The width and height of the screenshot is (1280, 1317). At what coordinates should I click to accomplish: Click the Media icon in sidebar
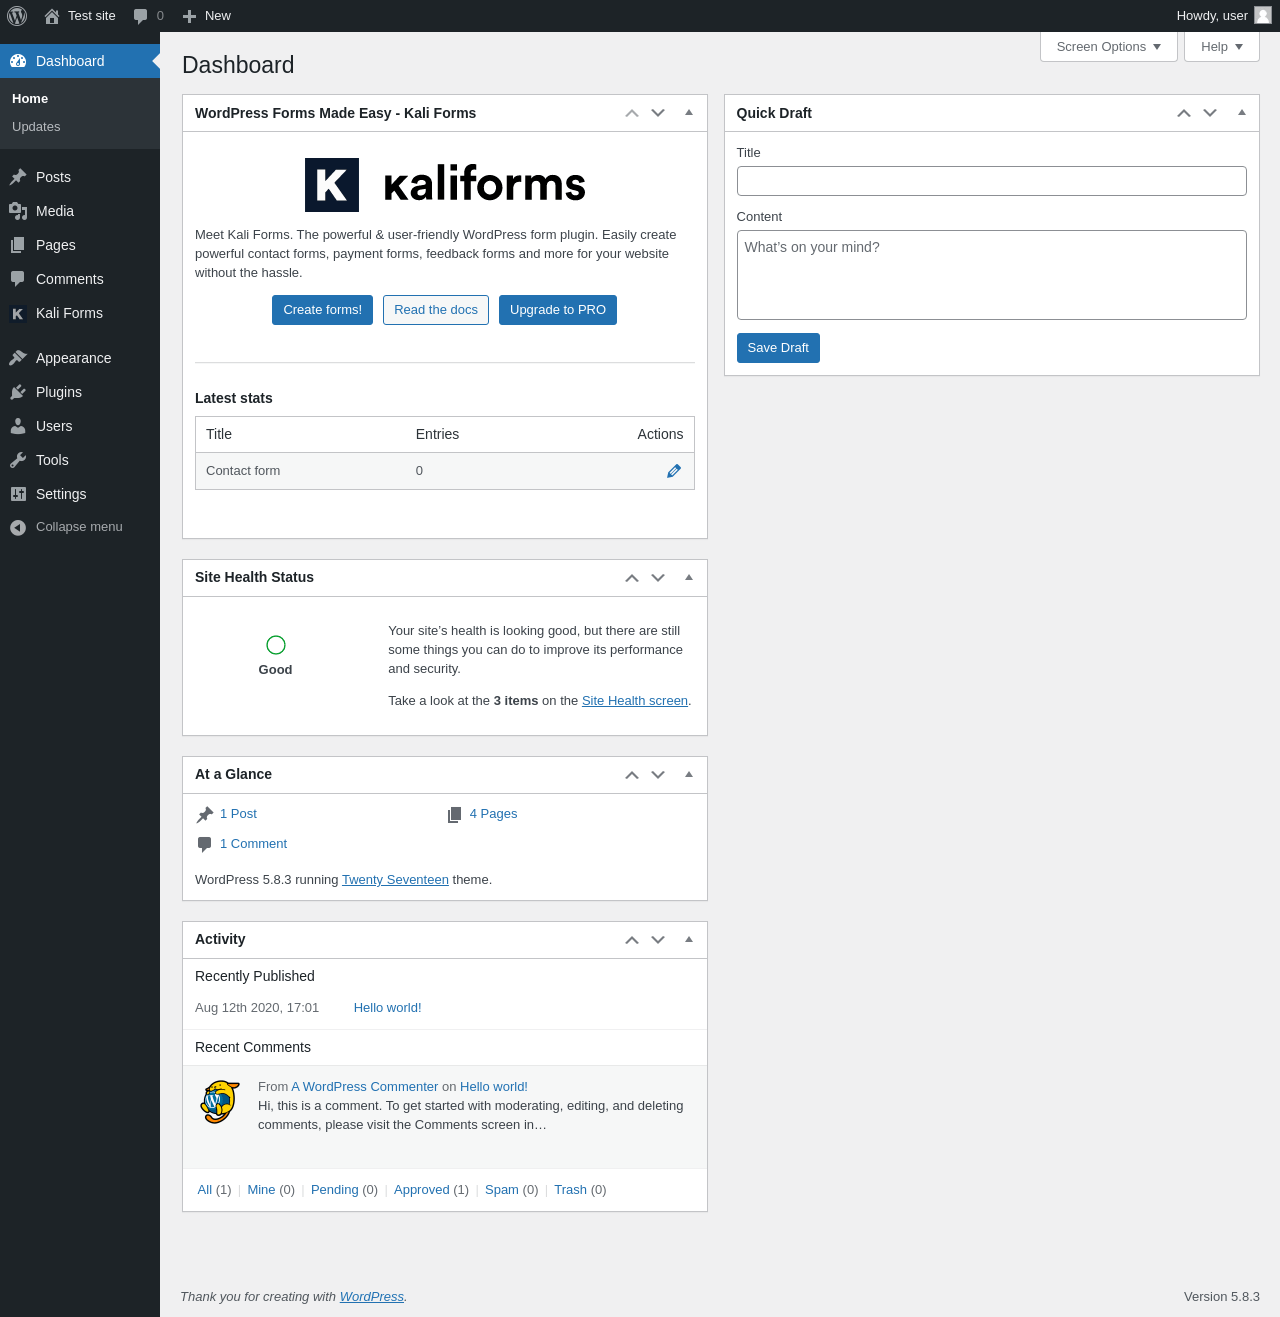tap(18, 211)
